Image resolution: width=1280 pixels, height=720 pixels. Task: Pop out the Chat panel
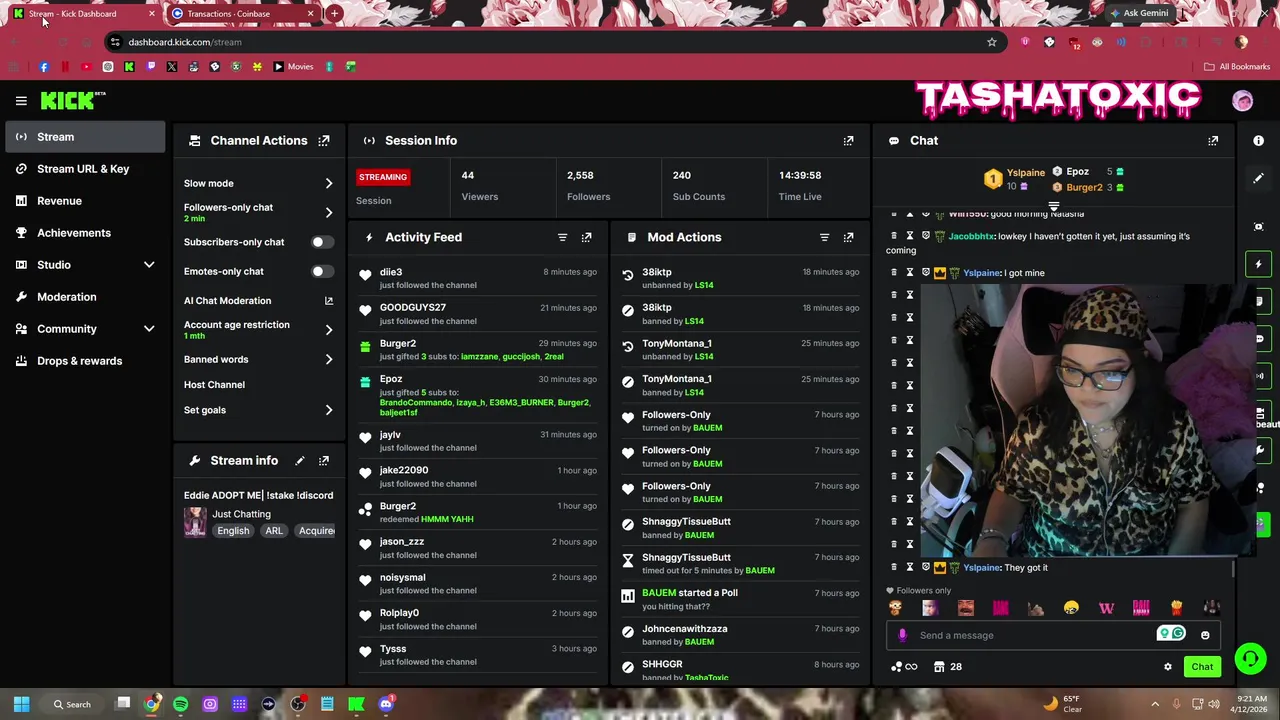click(x=1213, y=141)
